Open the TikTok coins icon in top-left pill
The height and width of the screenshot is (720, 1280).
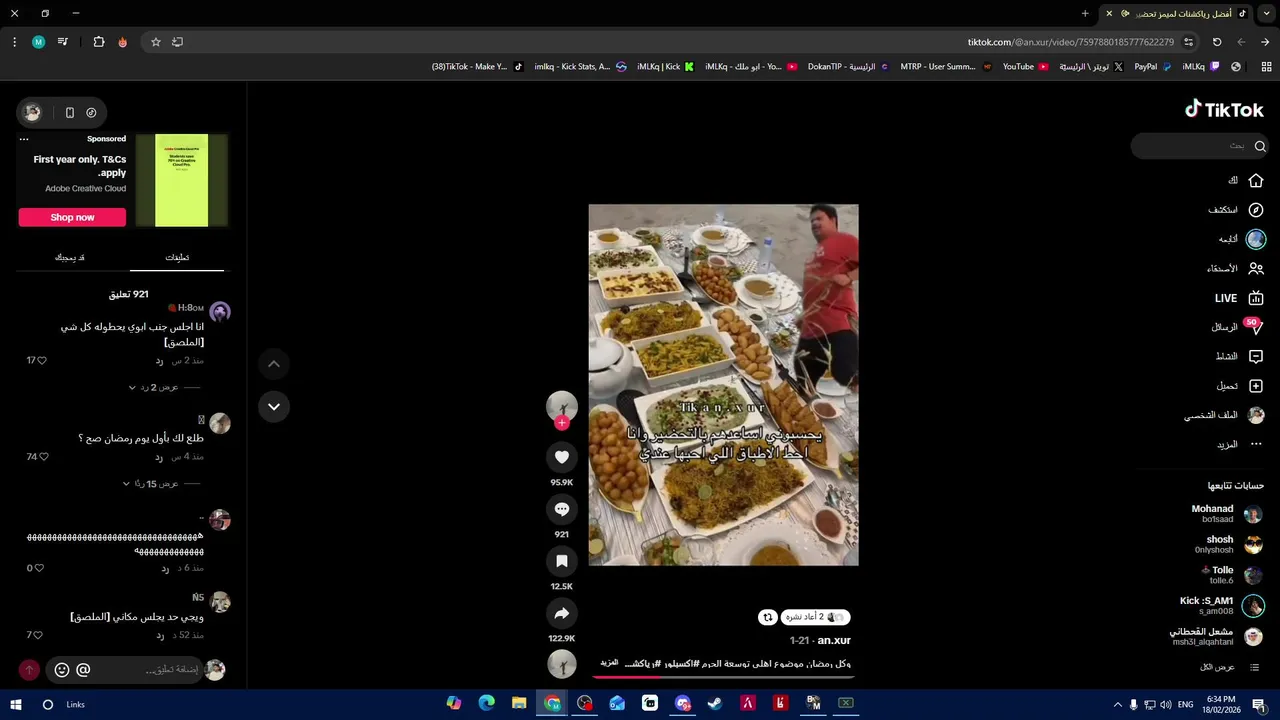click(x=91, y=113)
